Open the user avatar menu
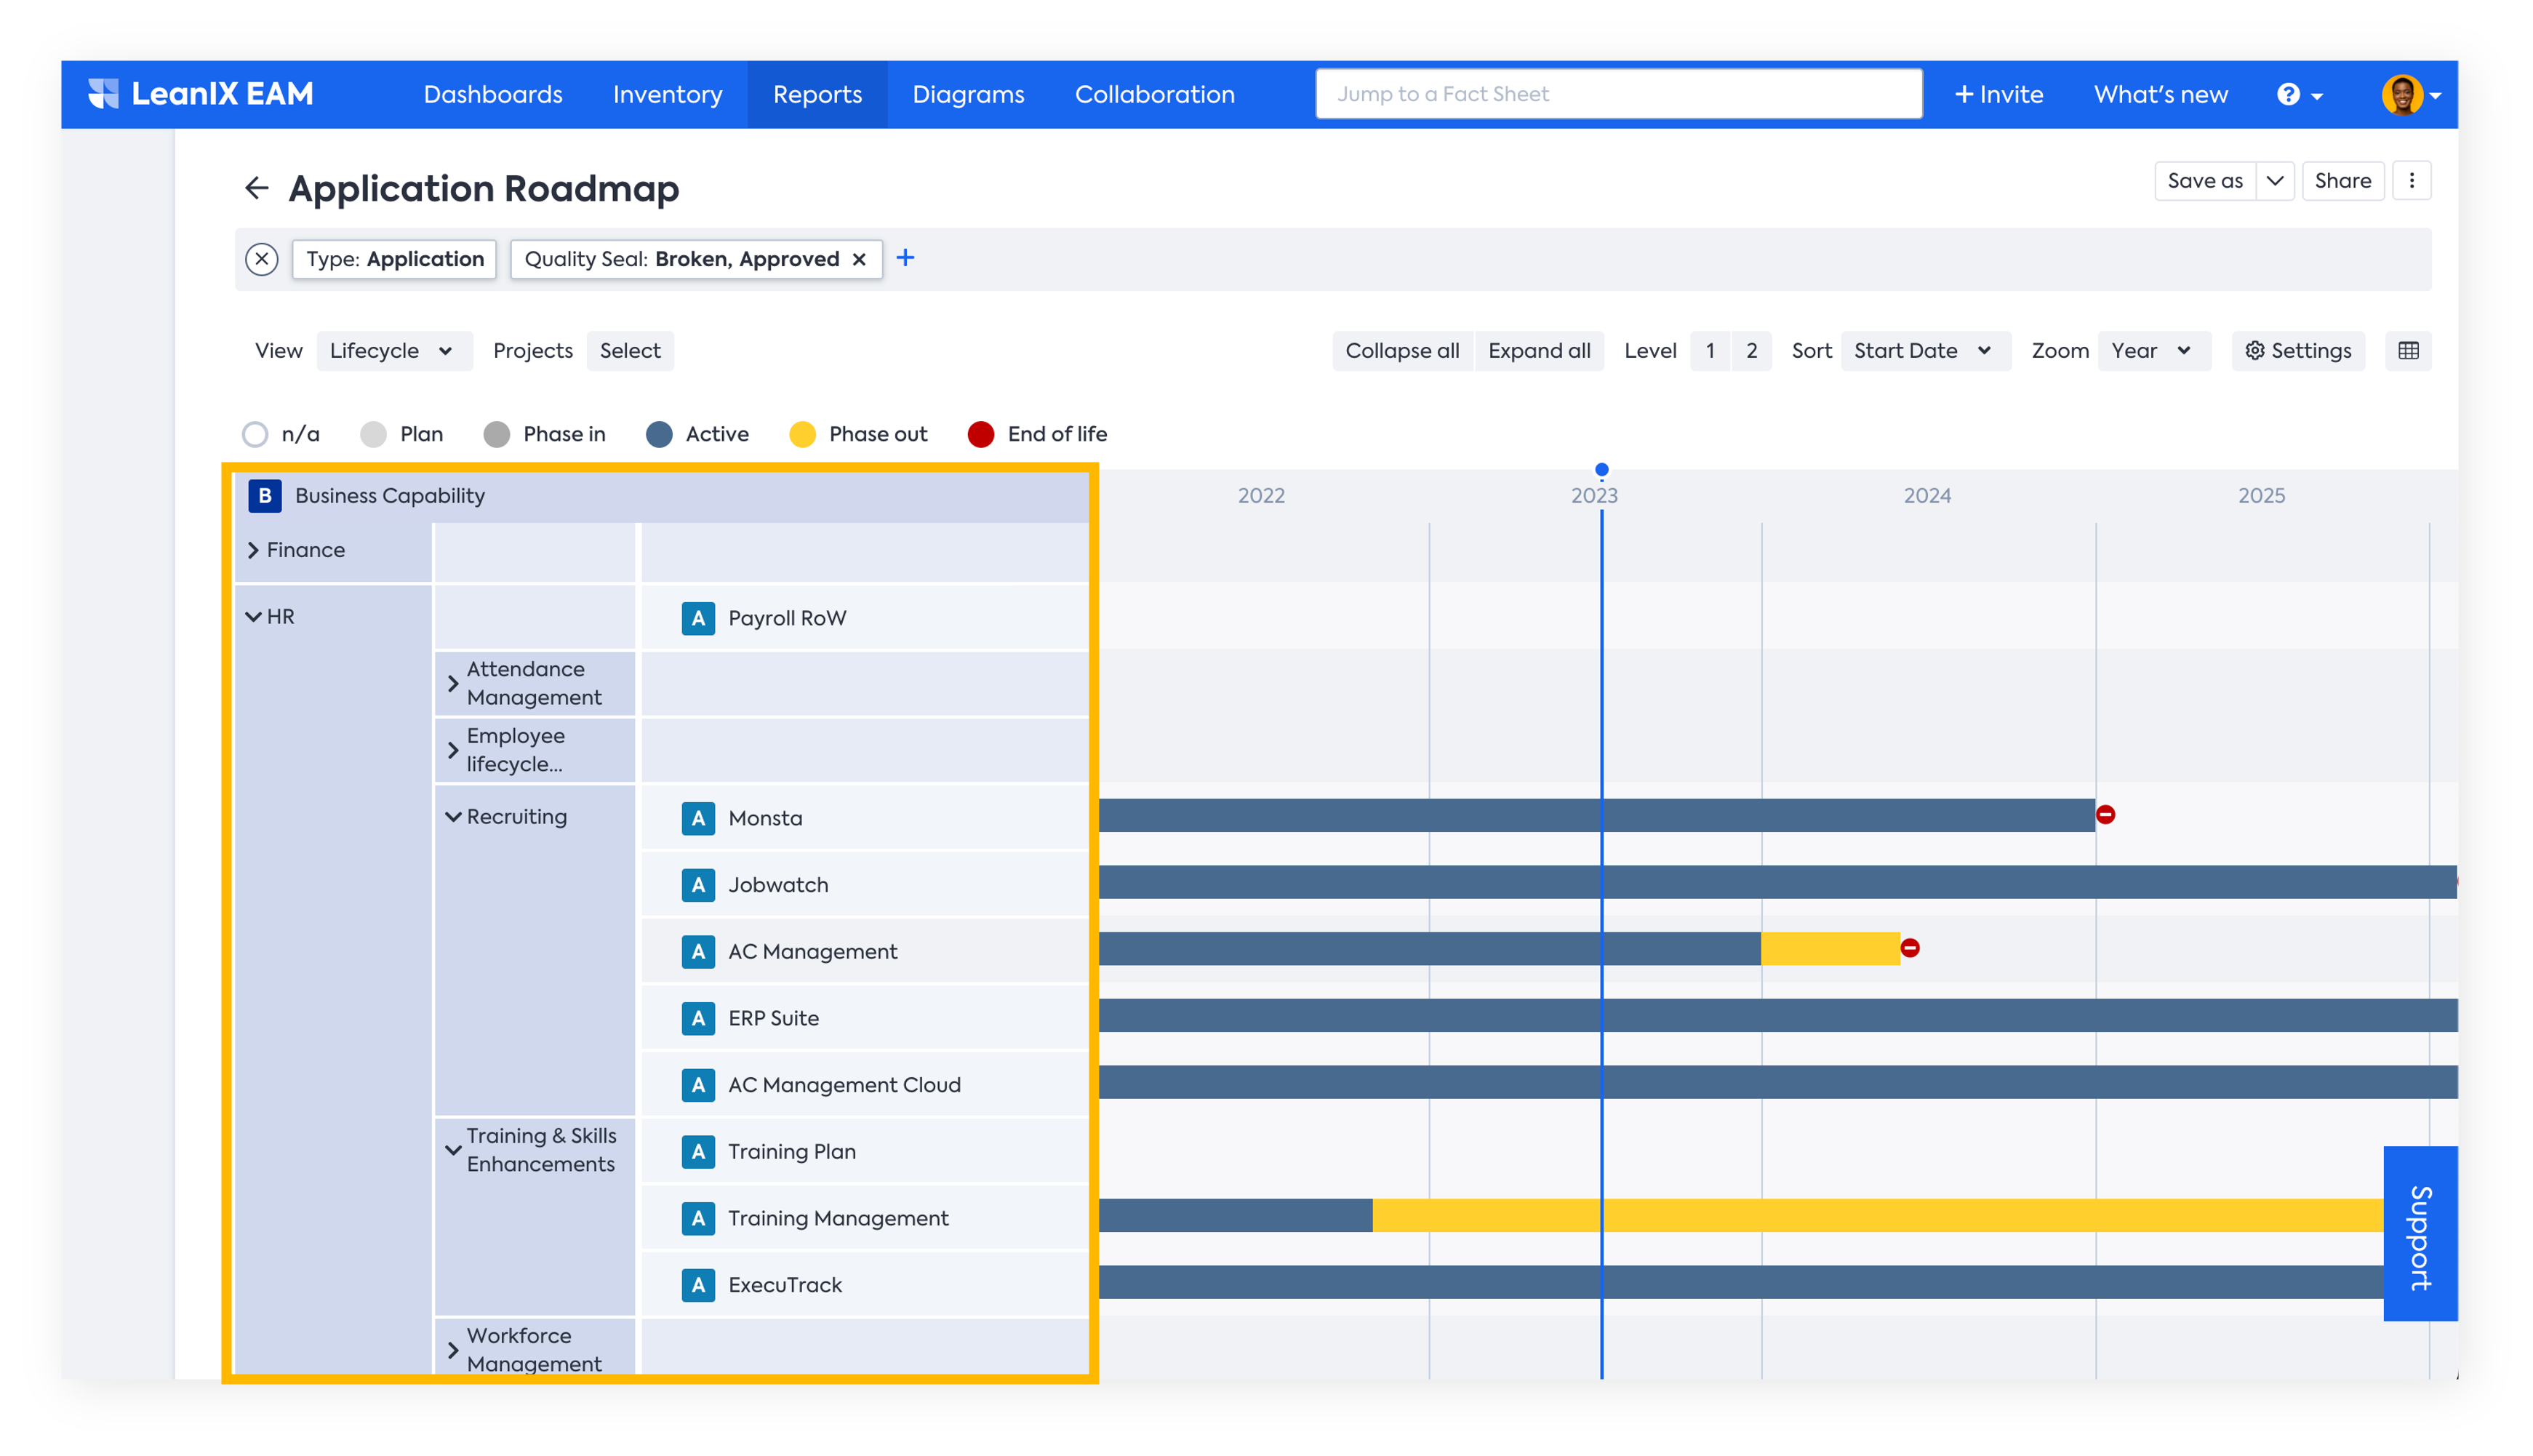Image resolution: width=2533 pixels, height=1456 pixels. tap(2411, 95)
